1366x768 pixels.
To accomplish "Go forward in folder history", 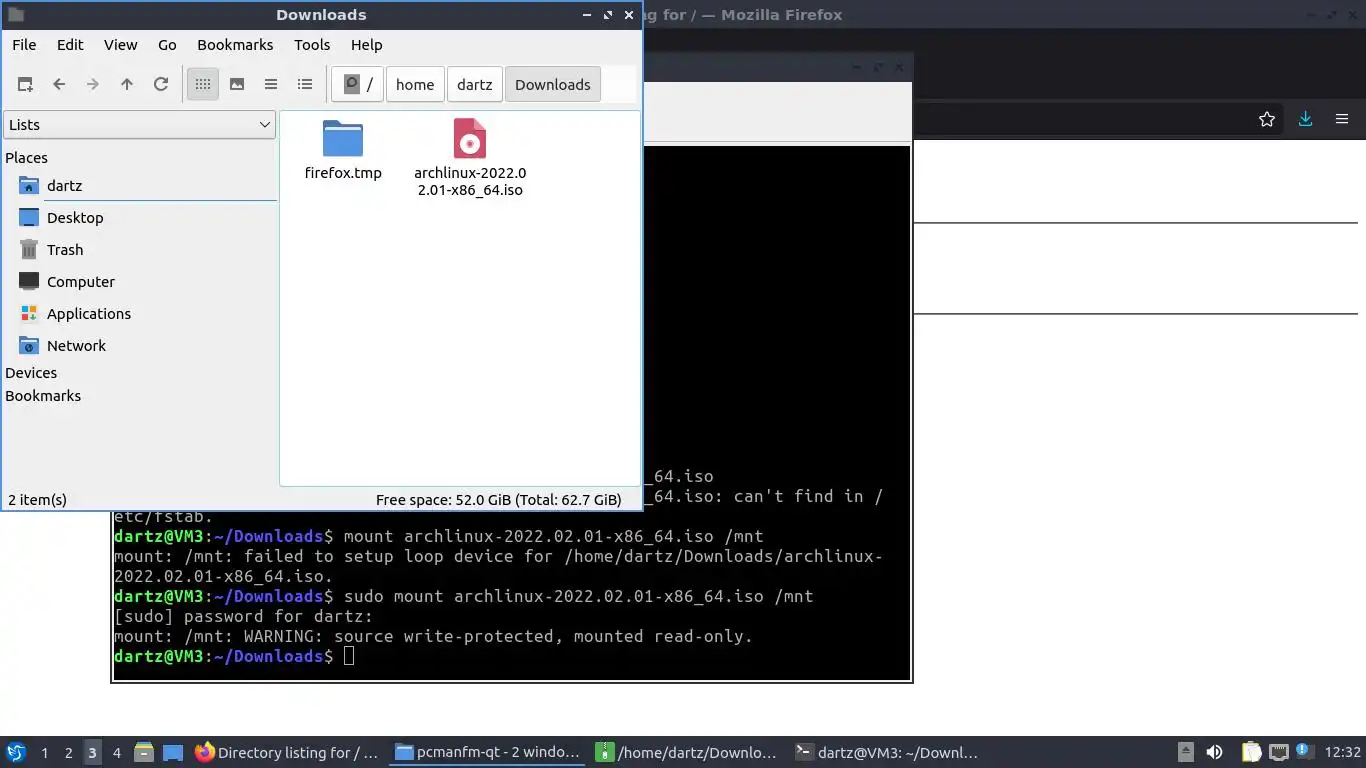I will point(93,85).
